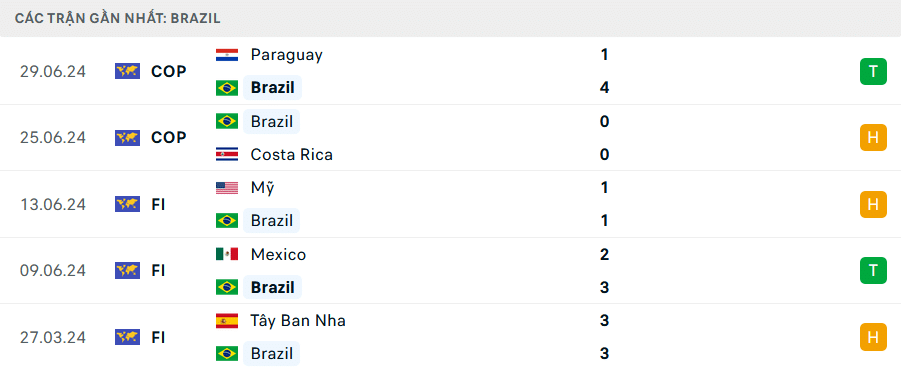The image size is (901, 379).
Task: Click the USA flag next to Mỹ
Action: [x=227, y=188]
